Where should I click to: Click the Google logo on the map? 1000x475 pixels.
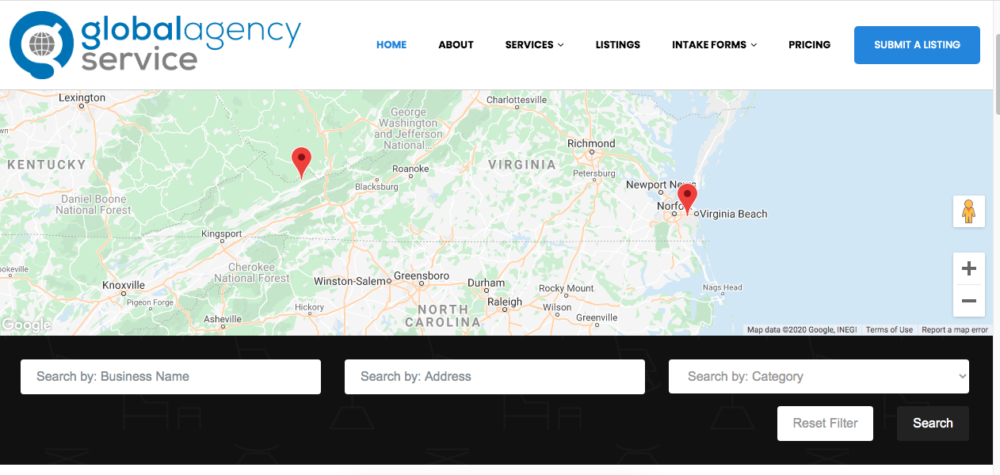26,325
